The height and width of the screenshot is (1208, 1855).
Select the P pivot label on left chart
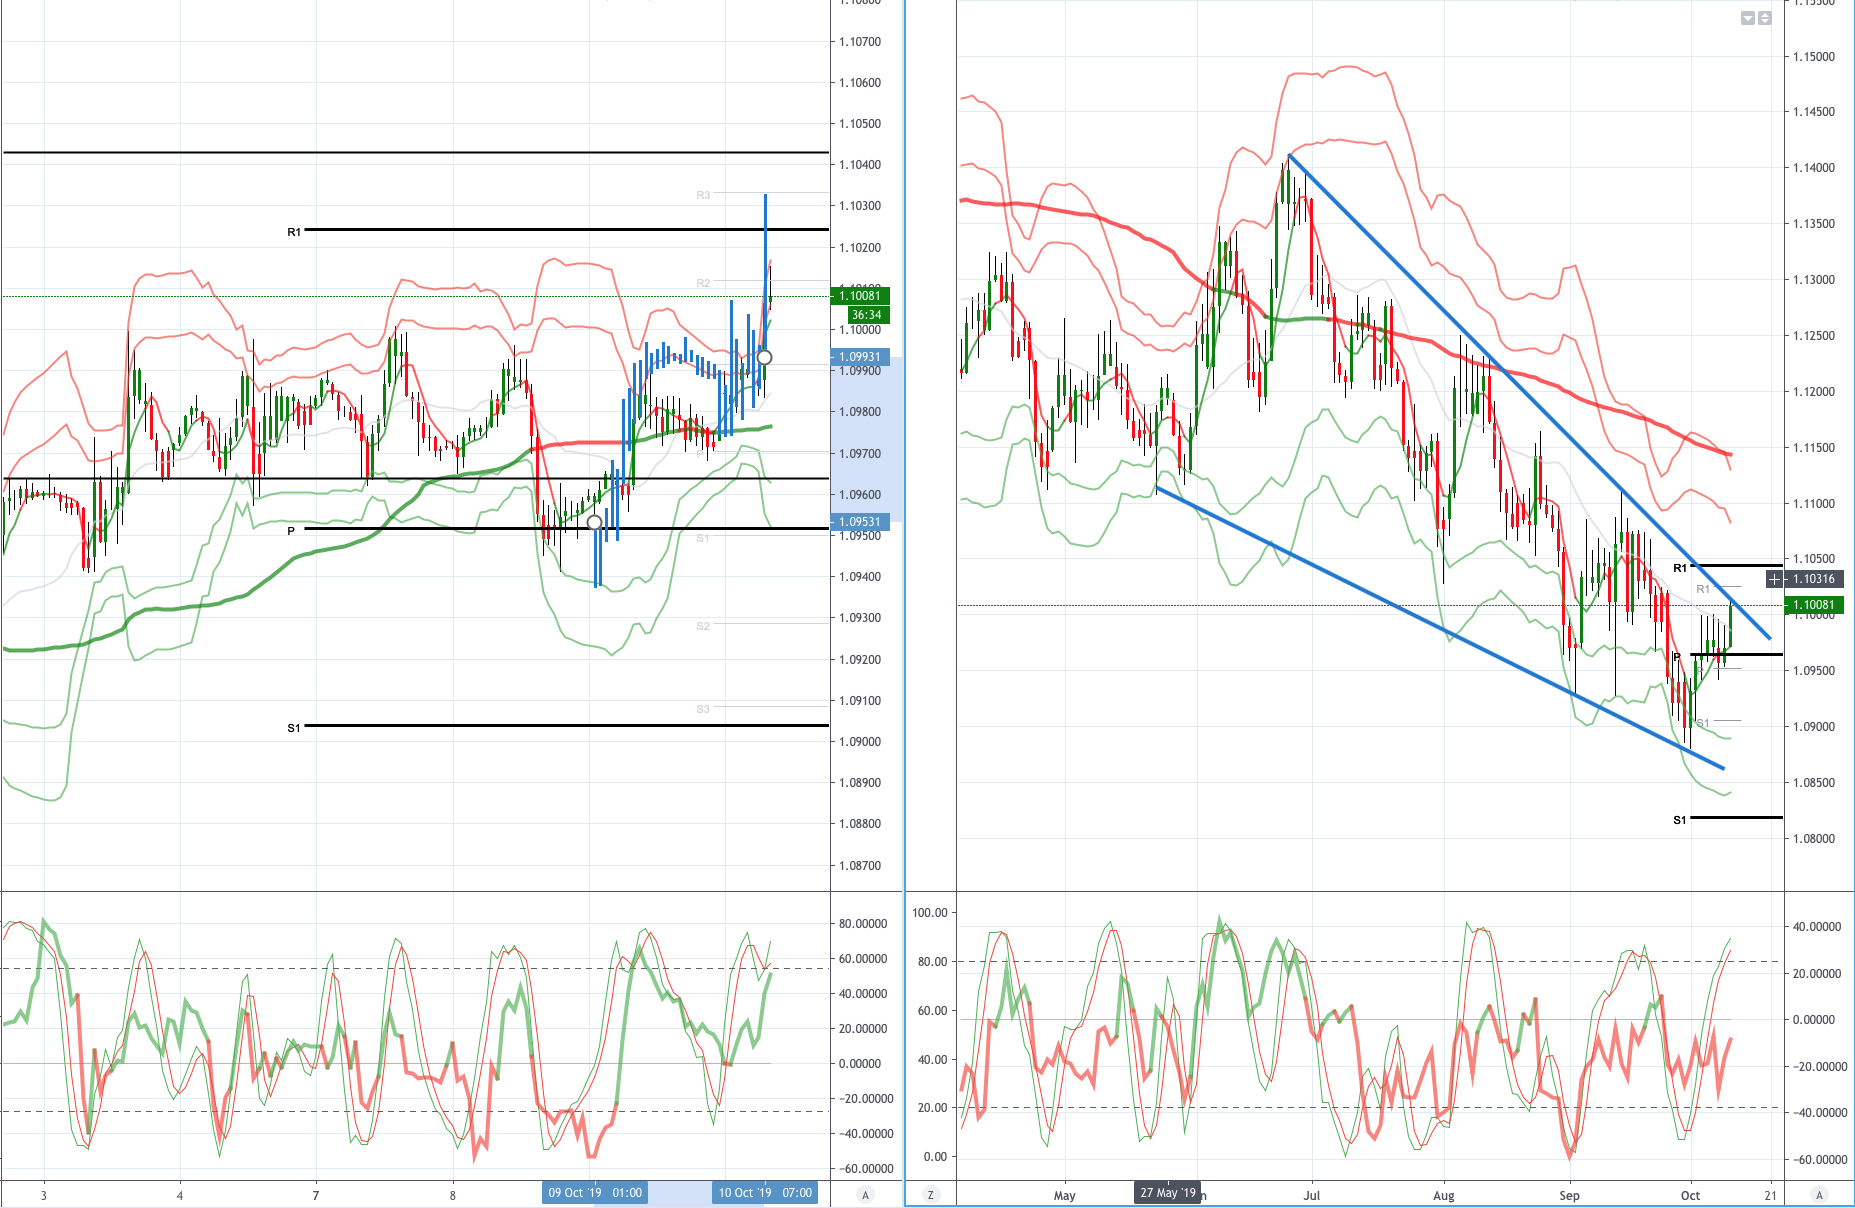click(291, 531)
